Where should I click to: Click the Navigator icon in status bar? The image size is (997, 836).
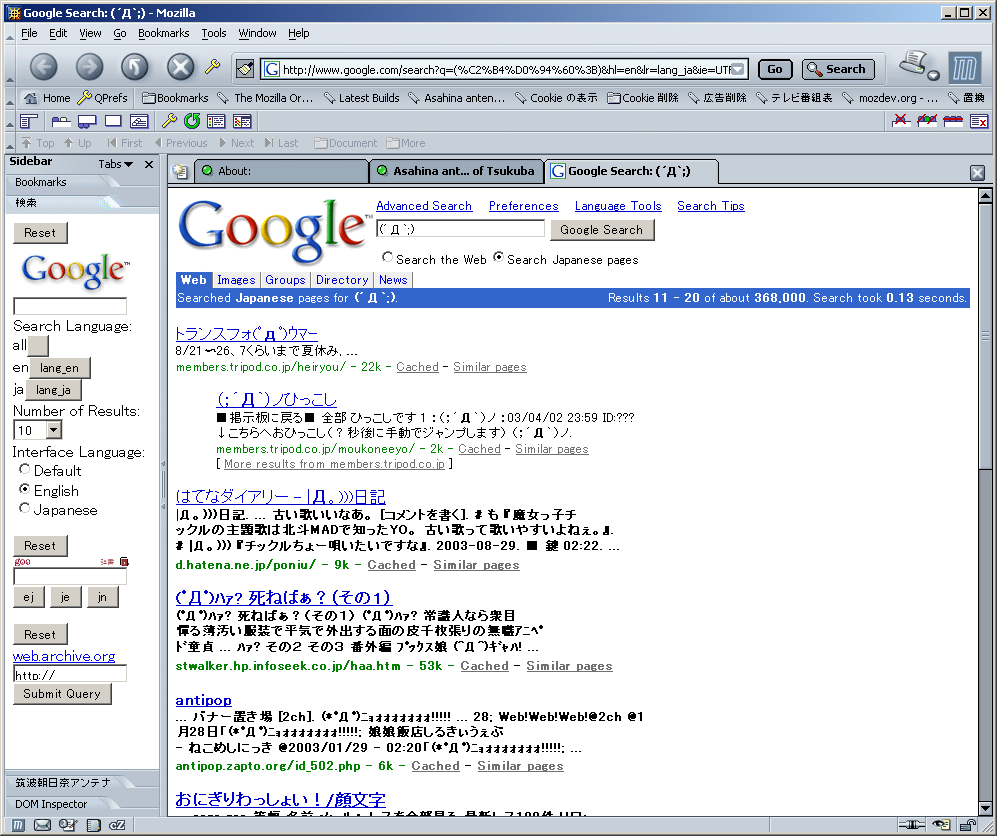click(18, 825)
